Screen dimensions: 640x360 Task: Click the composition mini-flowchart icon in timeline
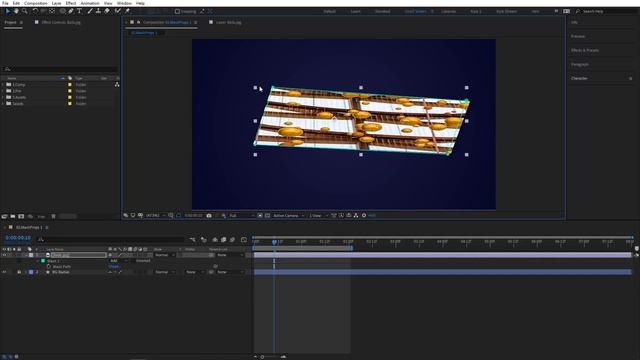[x=192, y=240]
